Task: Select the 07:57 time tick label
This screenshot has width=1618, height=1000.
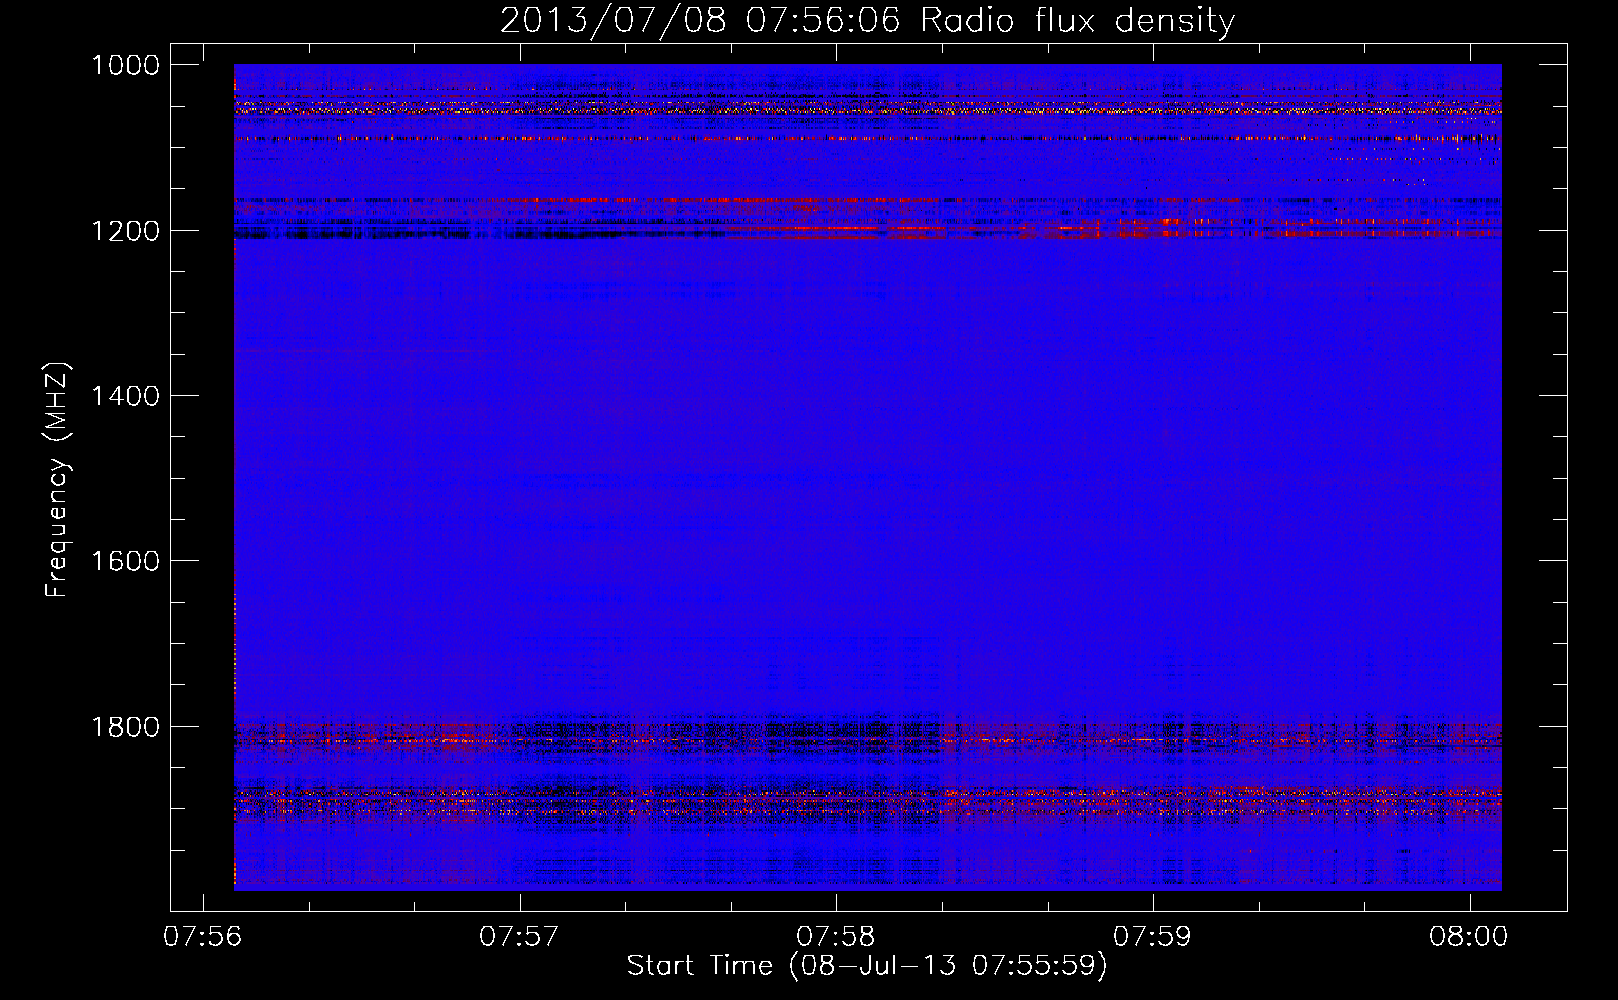Action: [519, 936]
